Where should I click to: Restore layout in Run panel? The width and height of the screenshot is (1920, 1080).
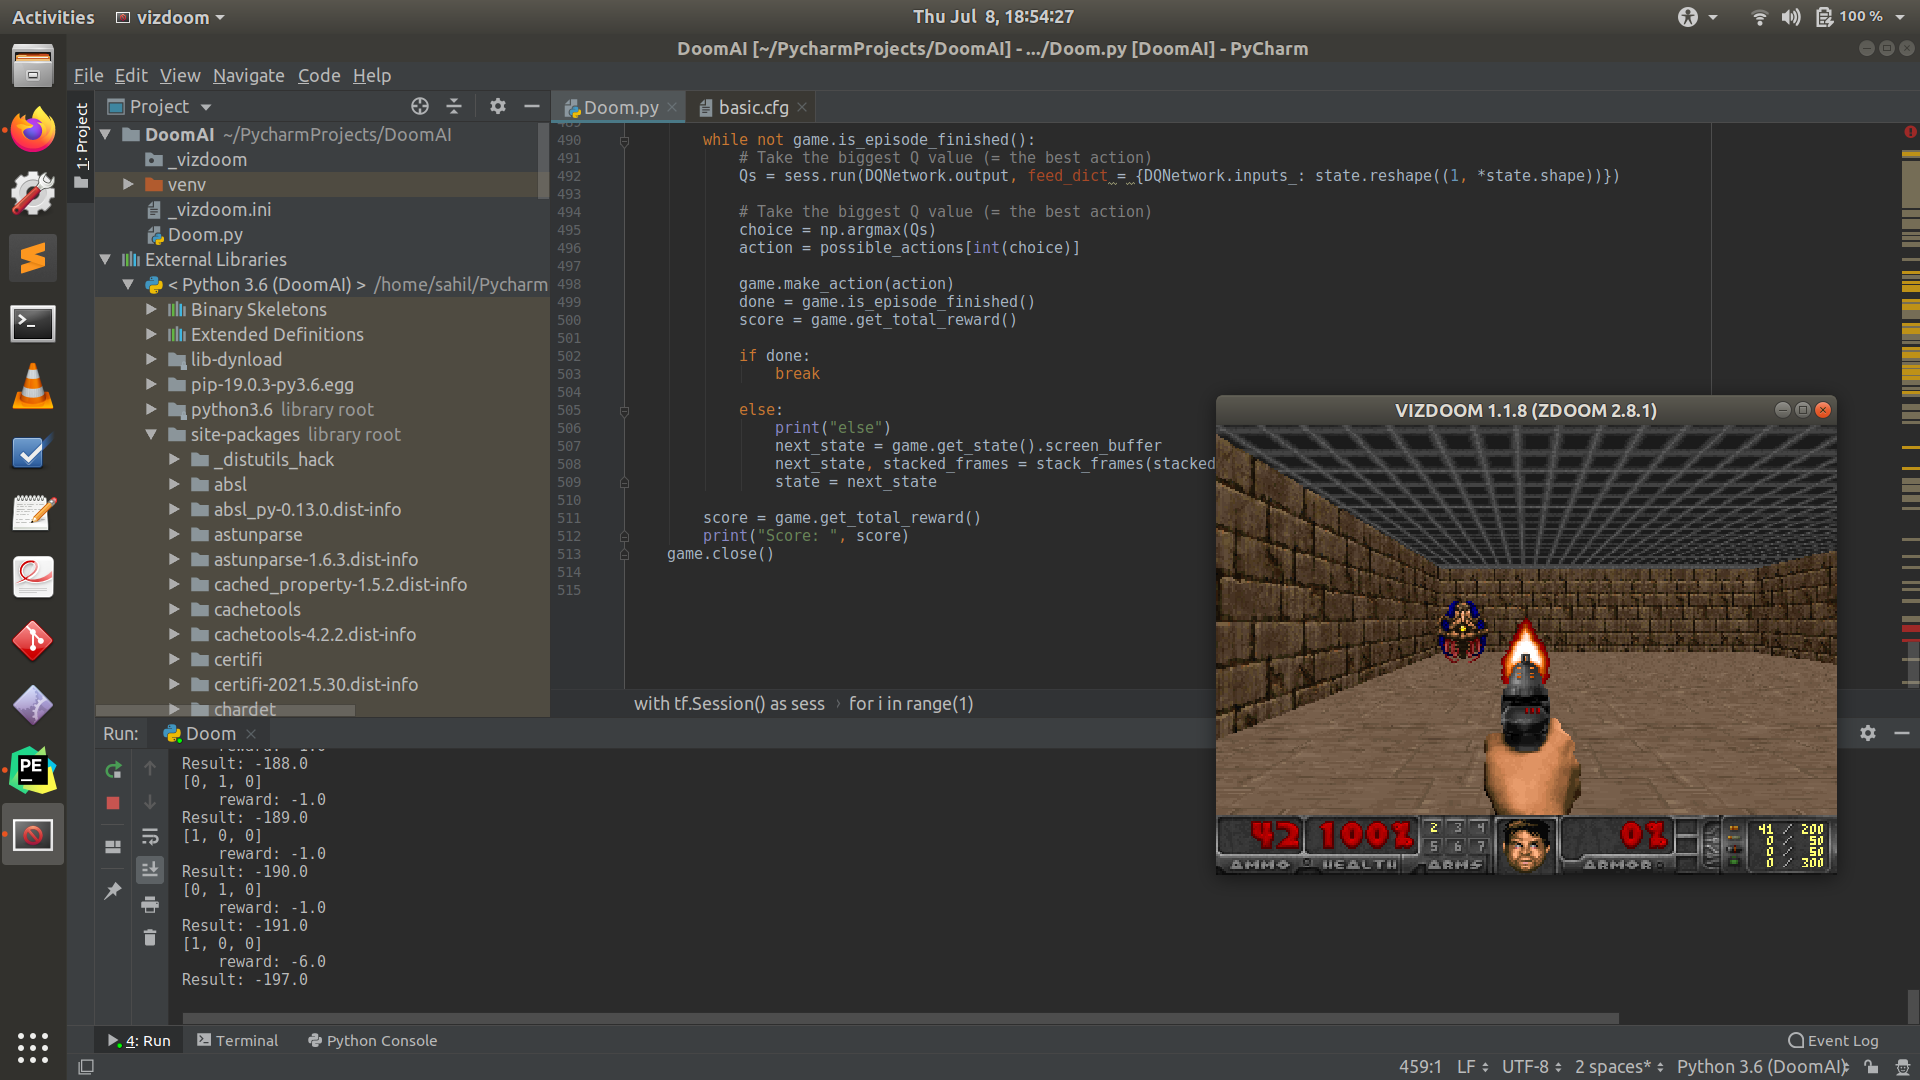pyautogui.click(x=113, y=846)
